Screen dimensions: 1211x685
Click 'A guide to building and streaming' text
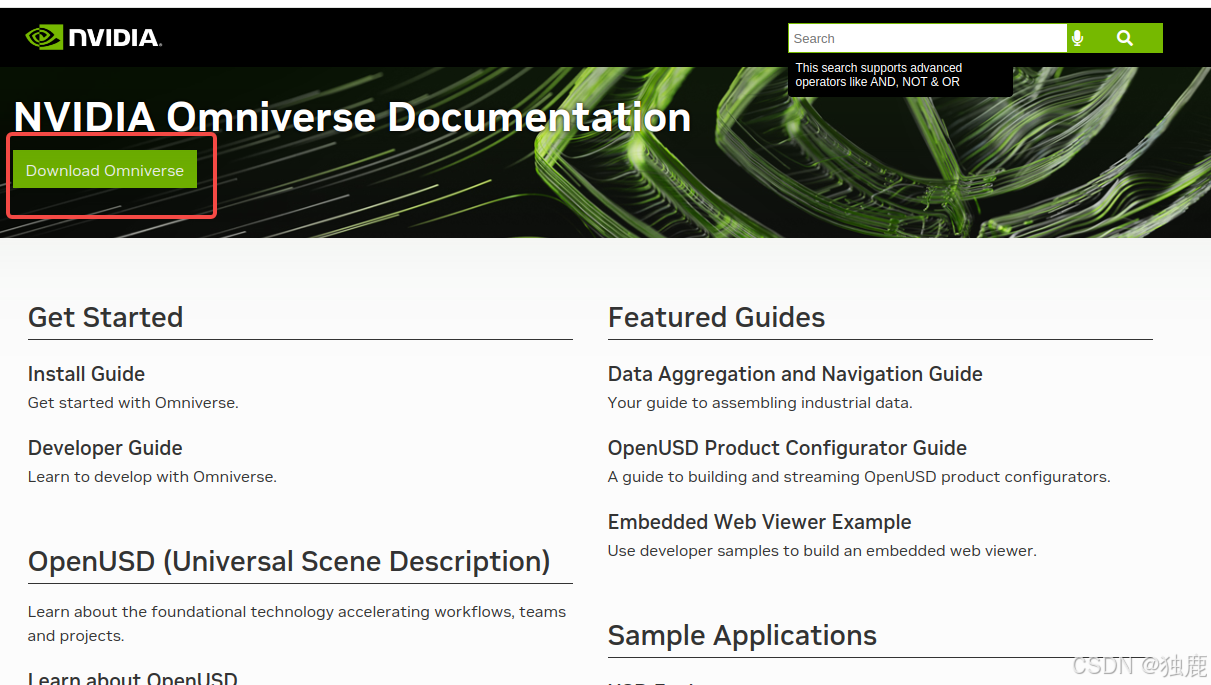point(859,477)
